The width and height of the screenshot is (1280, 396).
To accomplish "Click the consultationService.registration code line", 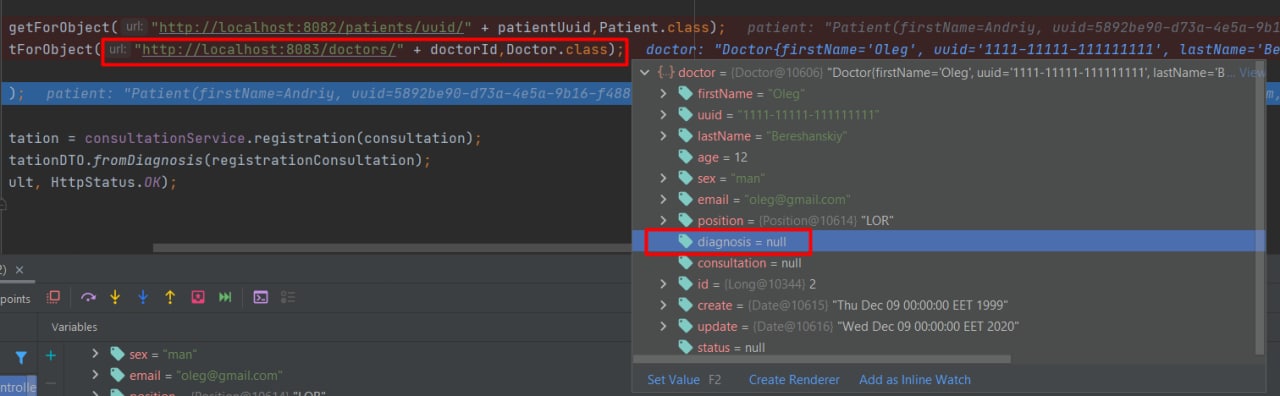I will (x=245, y=138).
